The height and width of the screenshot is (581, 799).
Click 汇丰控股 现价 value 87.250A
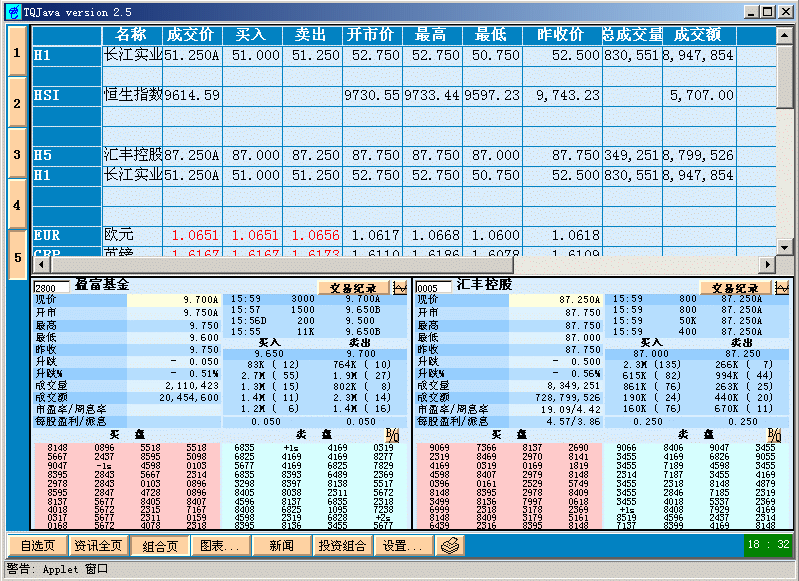pyautogui.click(x=580, y=300)
